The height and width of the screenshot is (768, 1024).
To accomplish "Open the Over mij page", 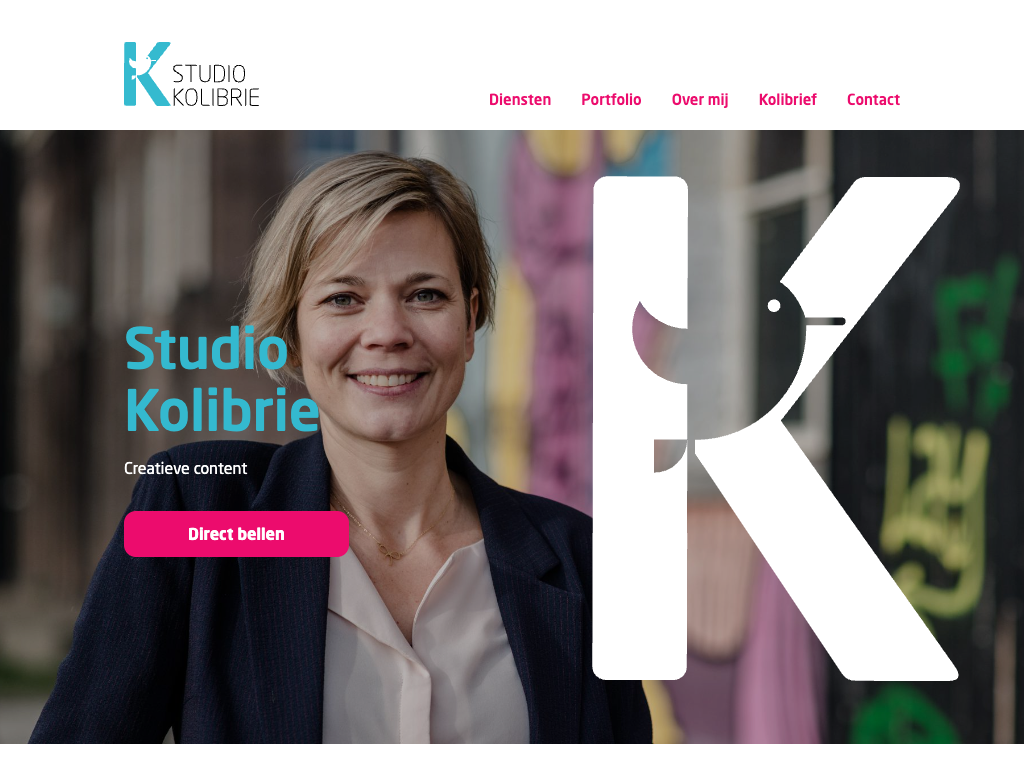I will click(x=699, y=99).
